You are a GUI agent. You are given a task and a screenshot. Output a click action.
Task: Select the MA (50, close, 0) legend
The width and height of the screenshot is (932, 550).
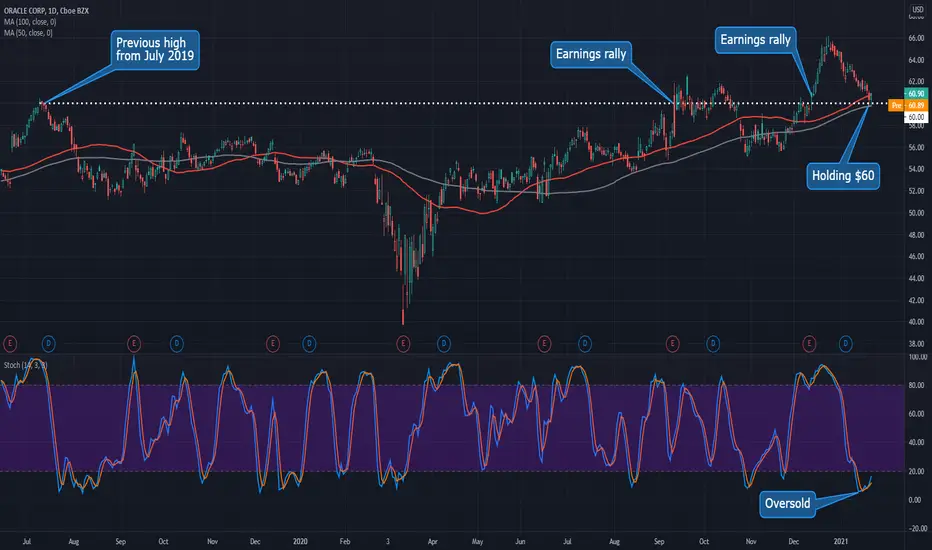tap(28, 33)
